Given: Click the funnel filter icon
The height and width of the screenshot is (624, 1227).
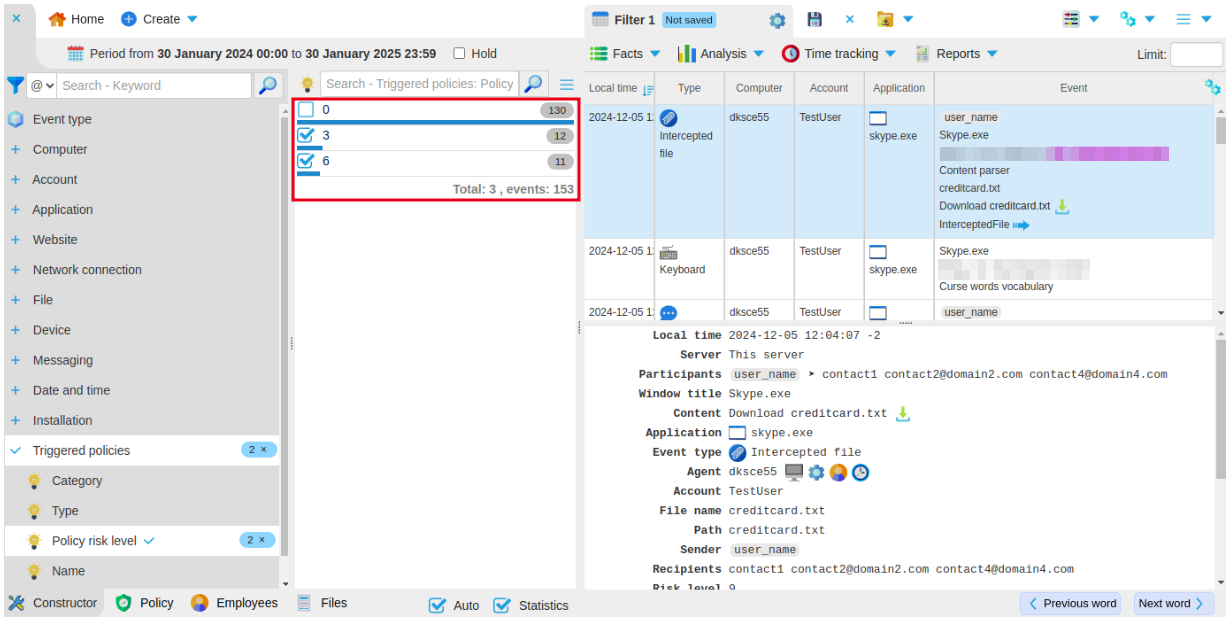Looking at the screenshot, I should [x=15, y=85].
